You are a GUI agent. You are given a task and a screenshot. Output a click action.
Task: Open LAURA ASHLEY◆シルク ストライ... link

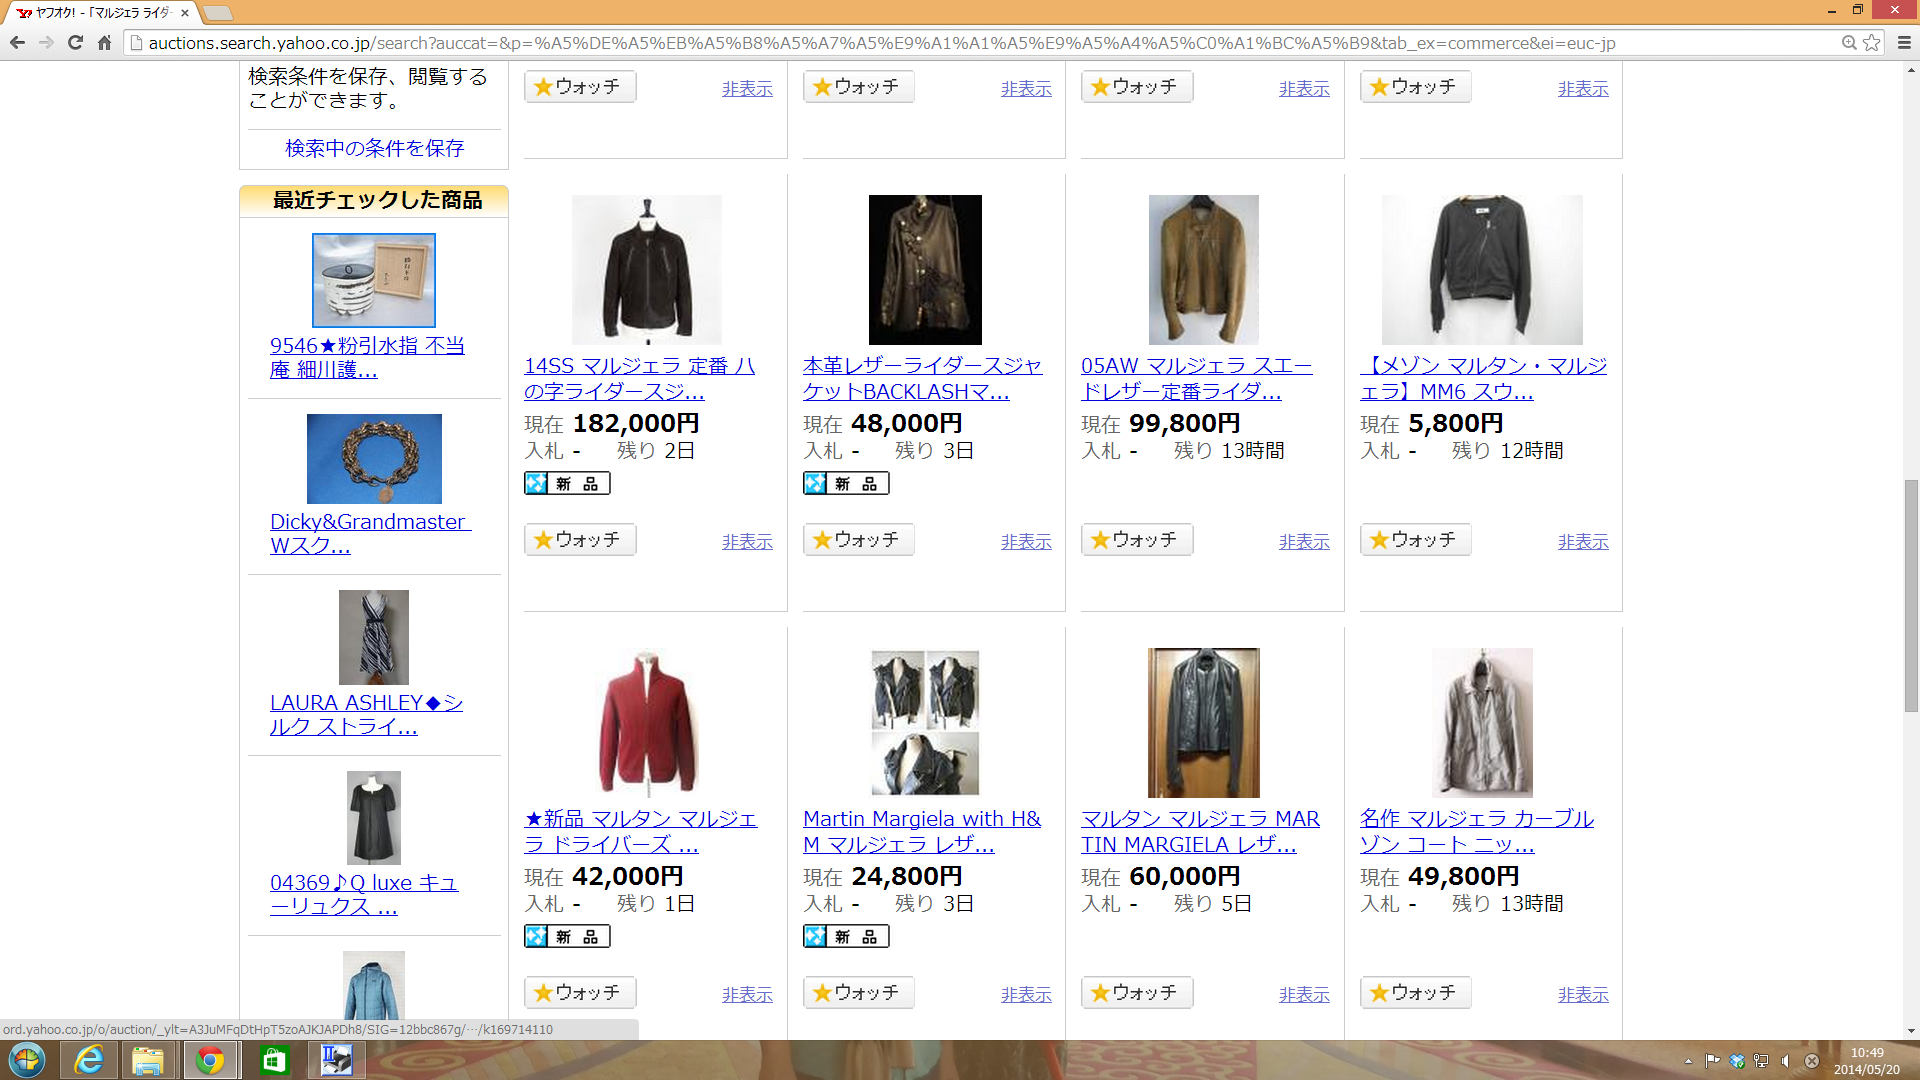point(366,714)
